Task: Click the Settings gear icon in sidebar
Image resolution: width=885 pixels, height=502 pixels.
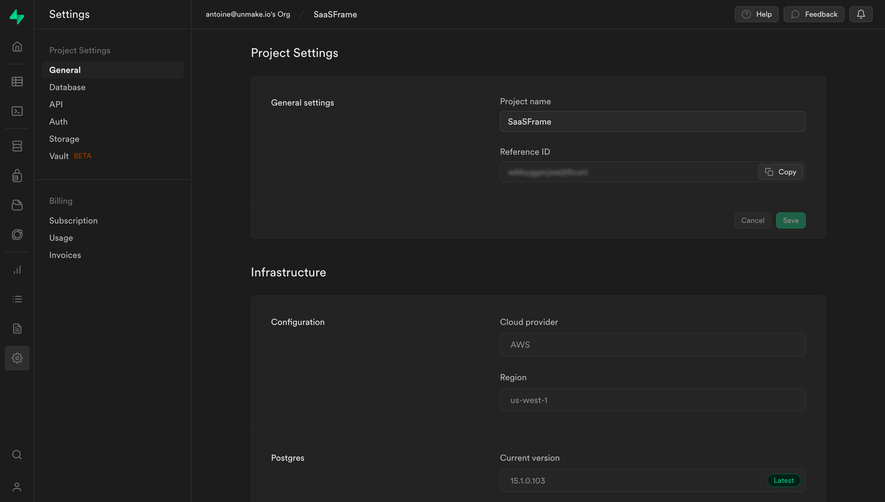Action: click(17, 358)
